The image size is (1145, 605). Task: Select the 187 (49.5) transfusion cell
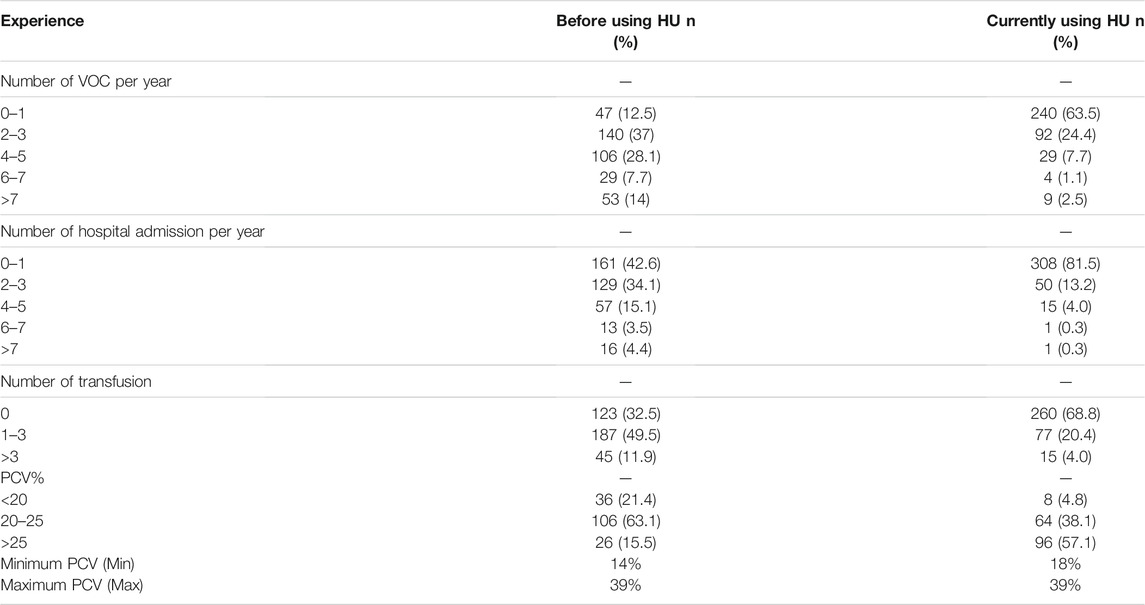[625, 435]
